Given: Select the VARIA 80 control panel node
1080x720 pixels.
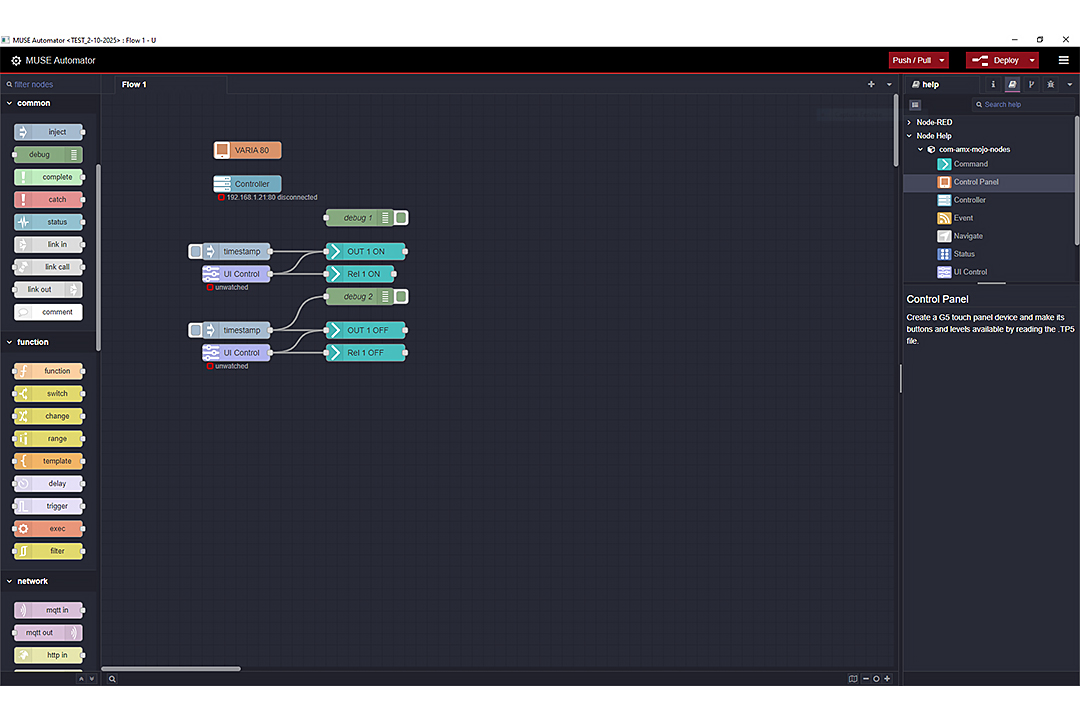Looking at the screenshot, I should pyautogui.click(x=248, y=150).
